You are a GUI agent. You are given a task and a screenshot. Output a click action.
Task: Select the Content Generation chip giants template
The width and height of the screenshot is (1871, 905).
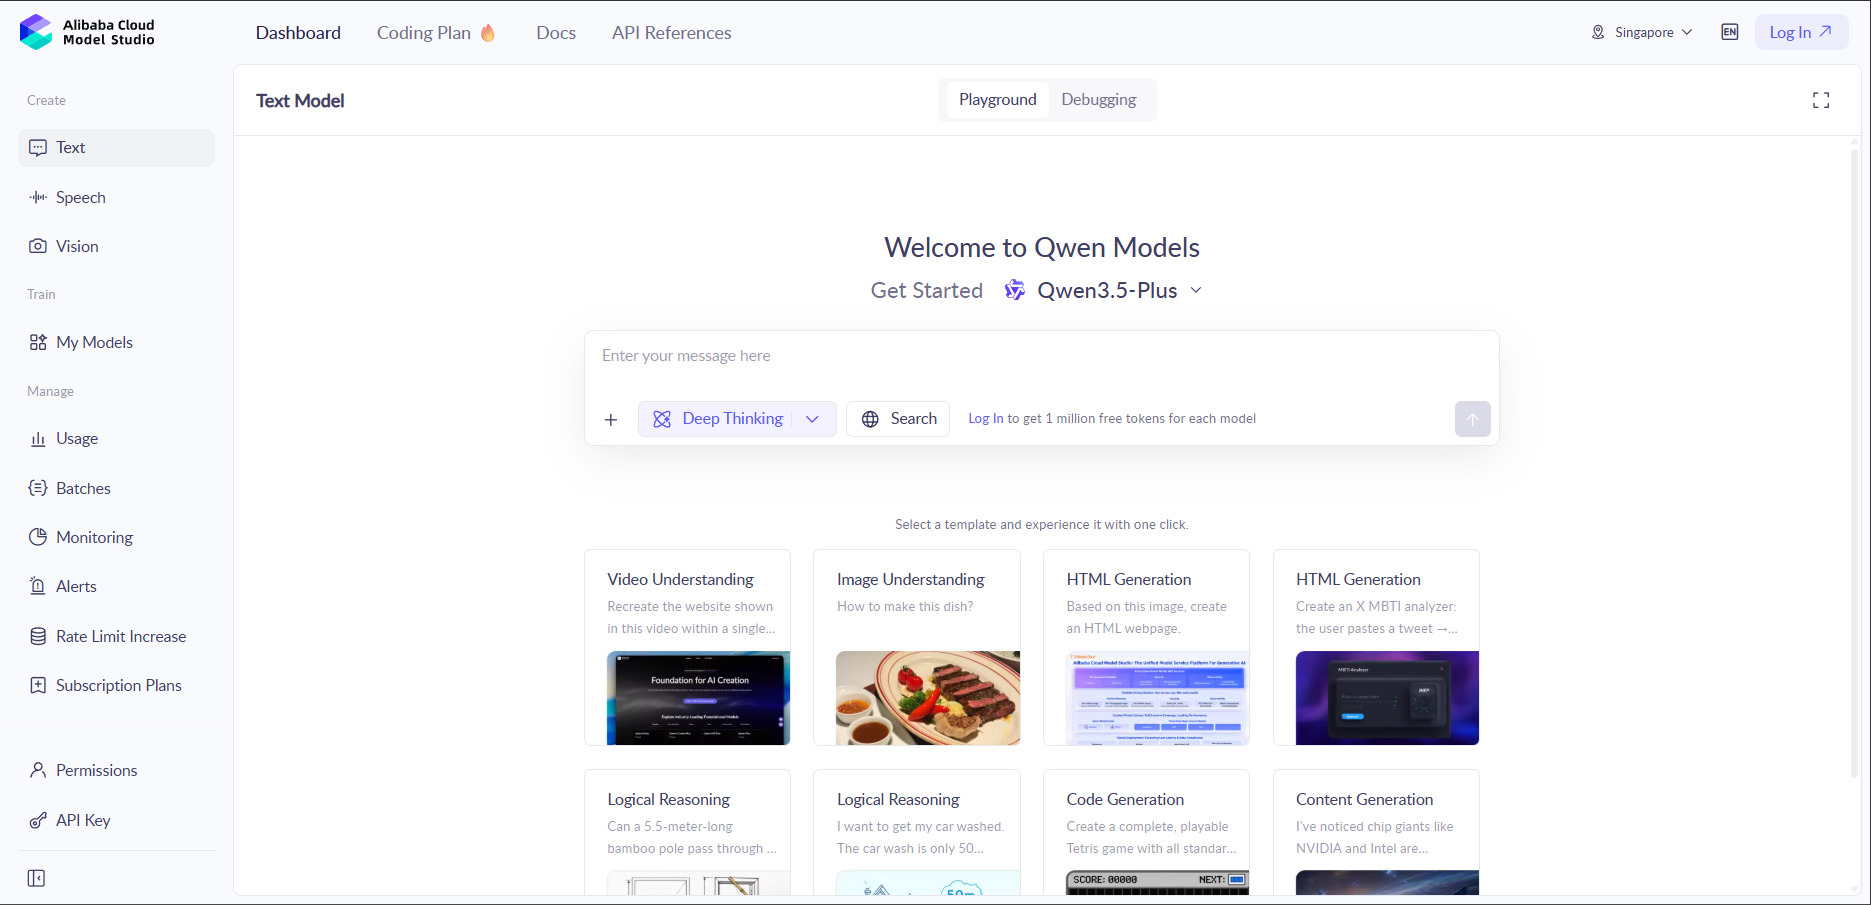pos(1376,832)
